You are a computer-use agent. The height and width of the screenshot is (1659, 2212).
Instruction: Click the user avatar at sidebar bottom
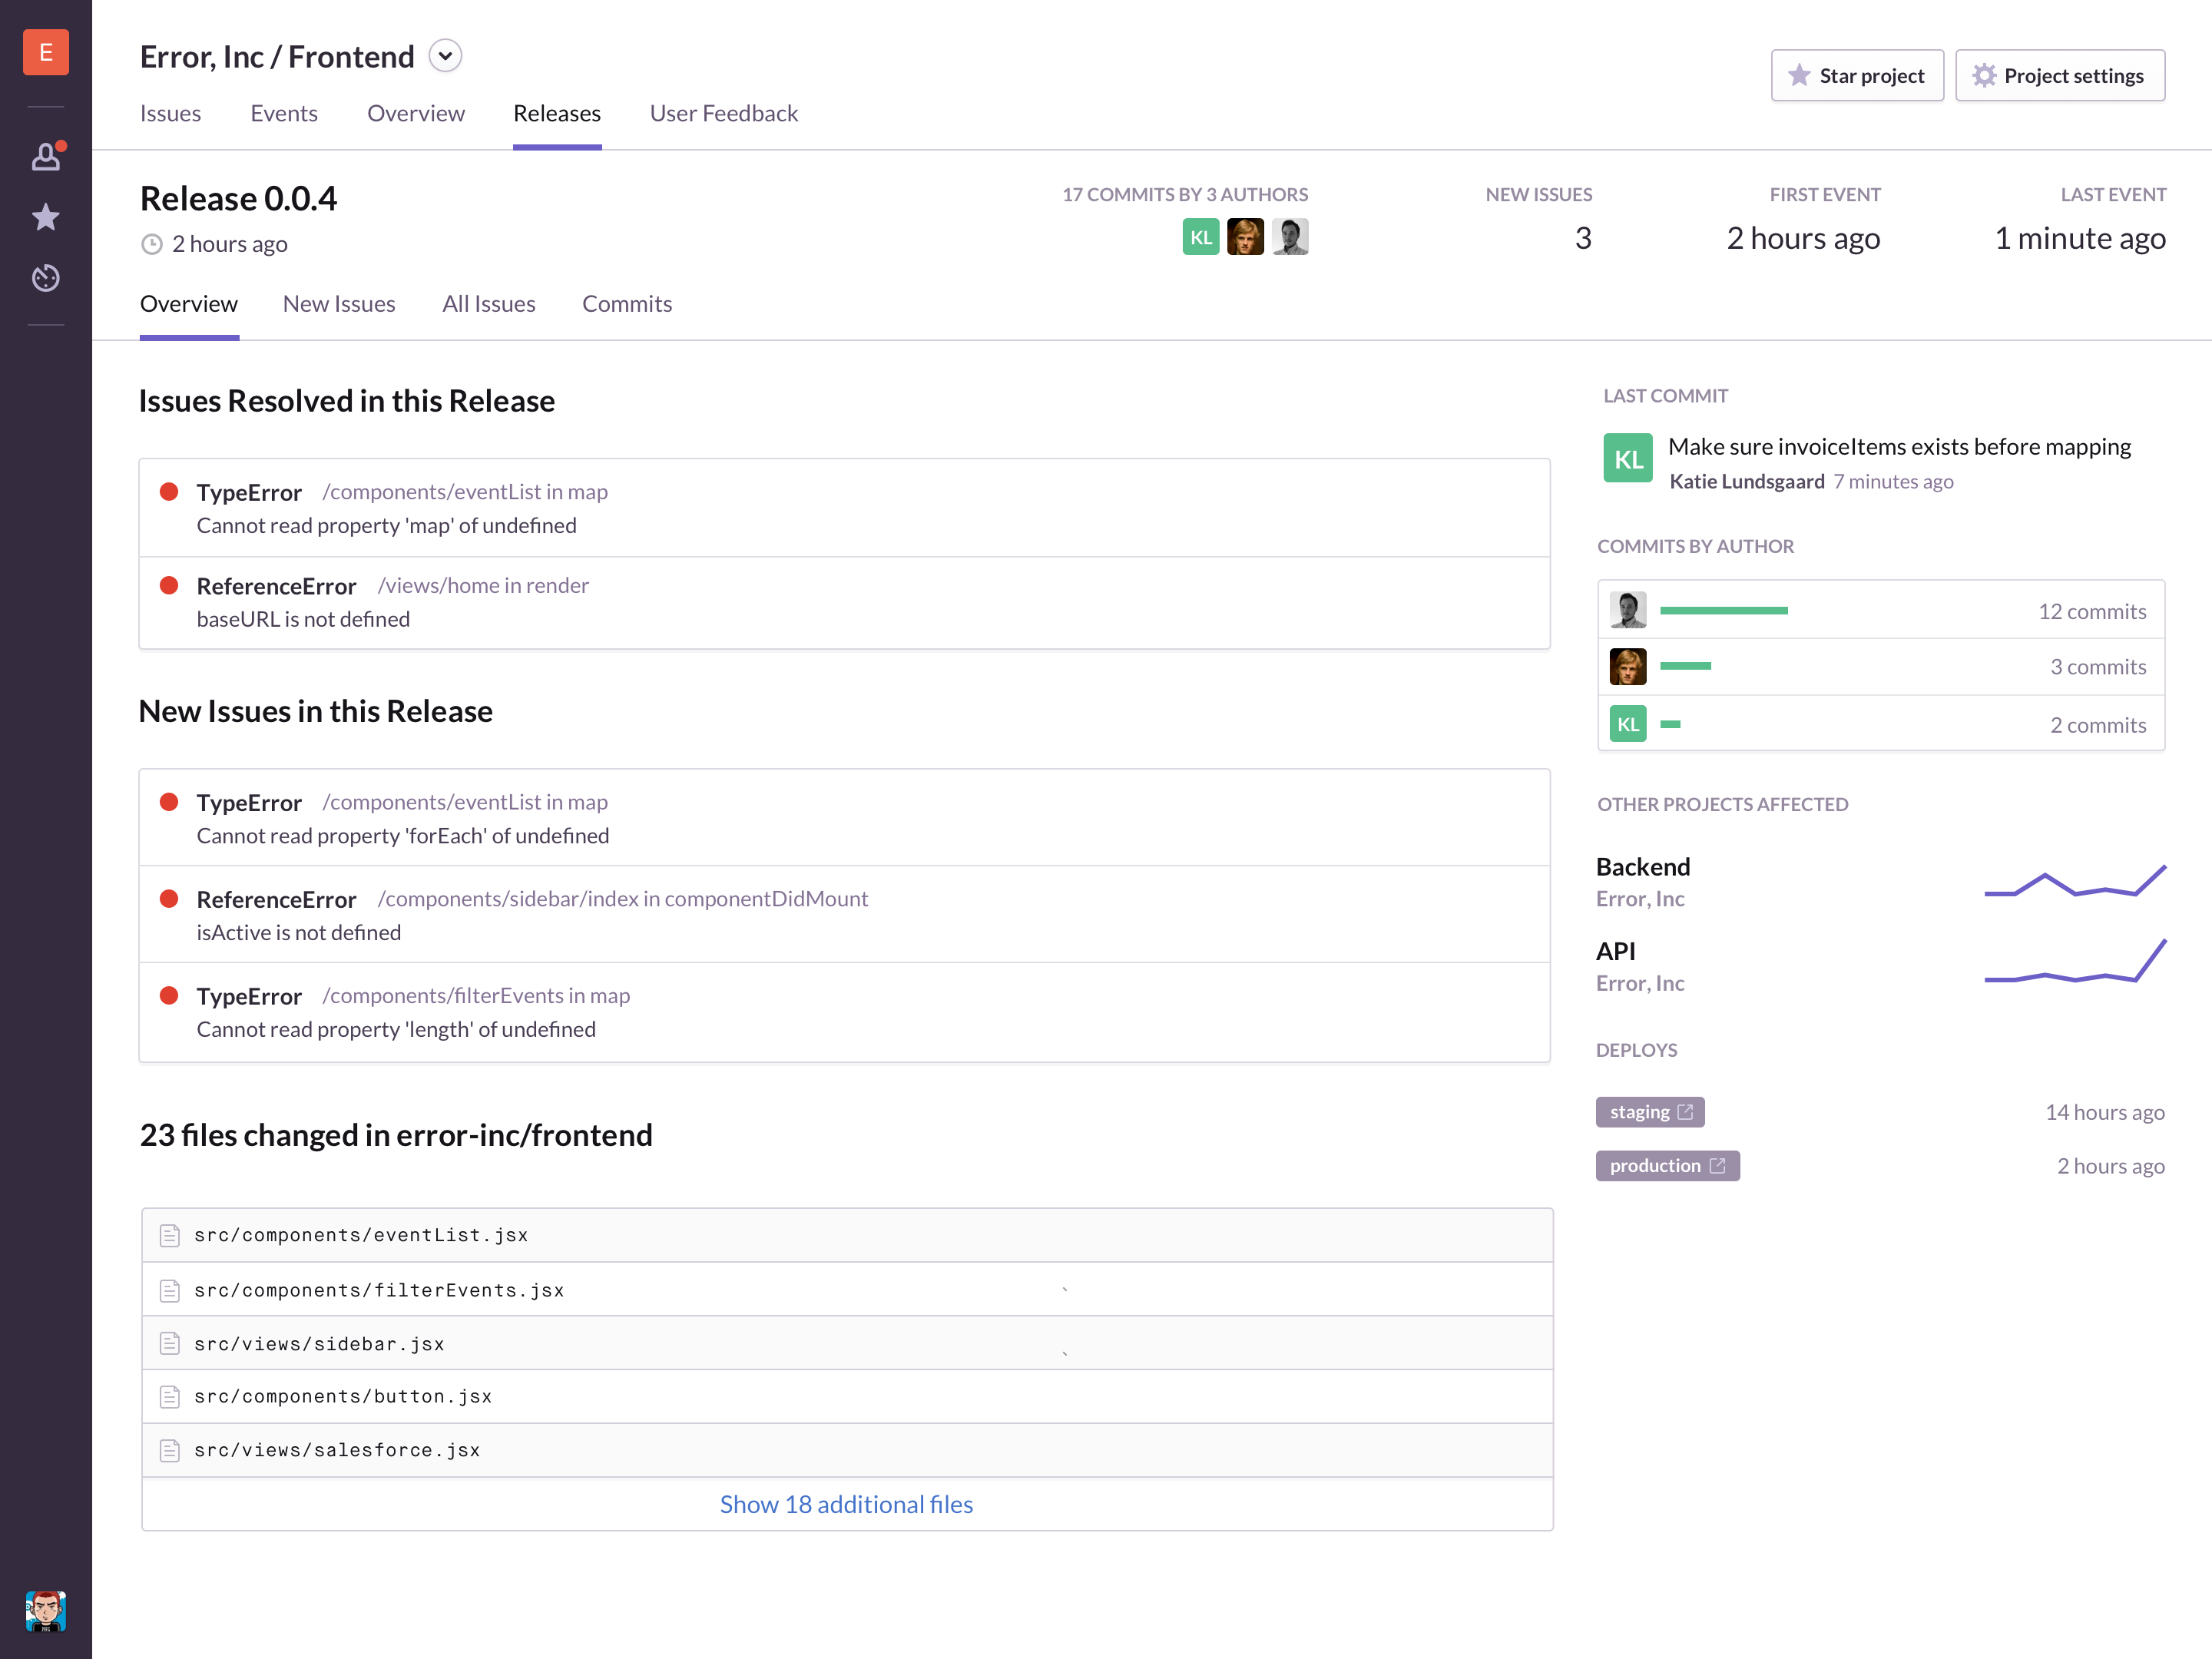[46, 1611]
